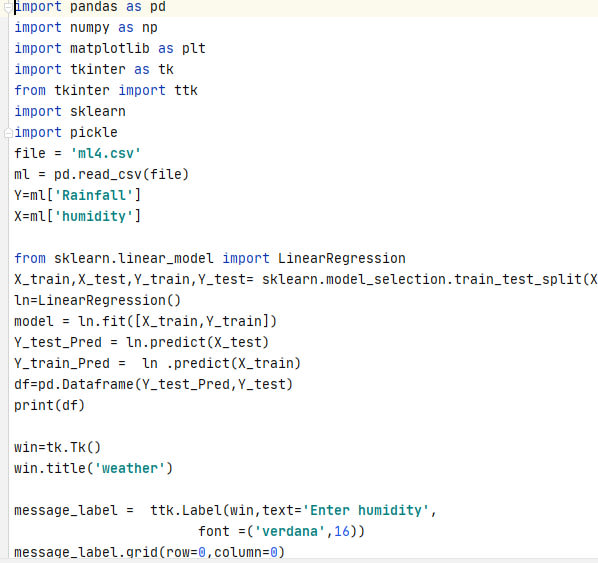
Task: Click the 'import sklearn' line
Action: (x=70, y=112)
